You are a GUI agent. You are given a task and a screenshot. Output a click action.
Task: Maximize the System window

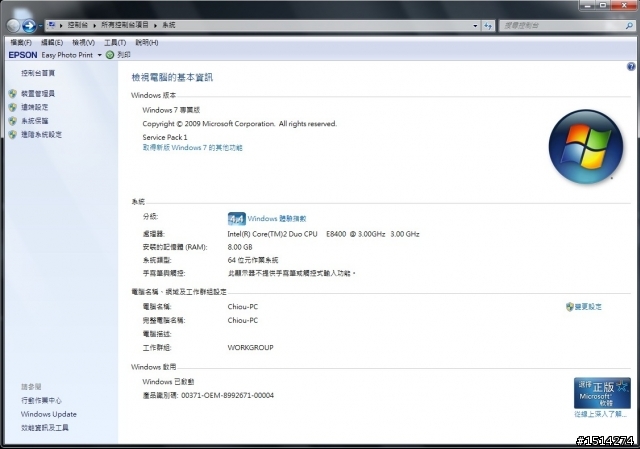pyautogui.click(x=603, y=5)
